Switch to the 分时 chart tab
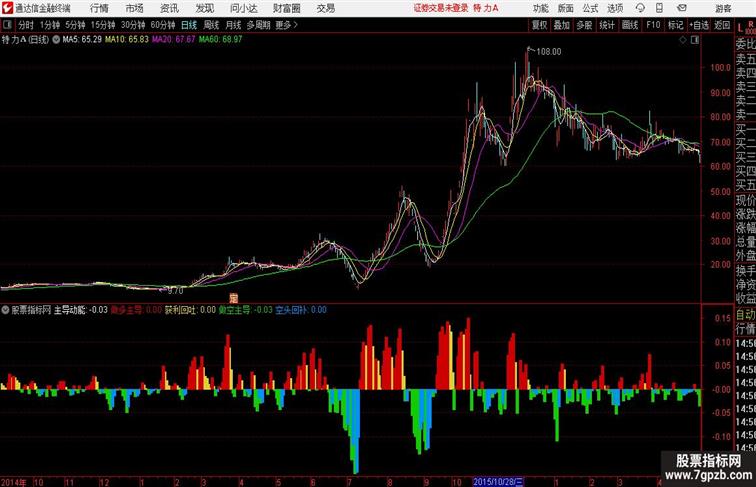 [26, 25]
